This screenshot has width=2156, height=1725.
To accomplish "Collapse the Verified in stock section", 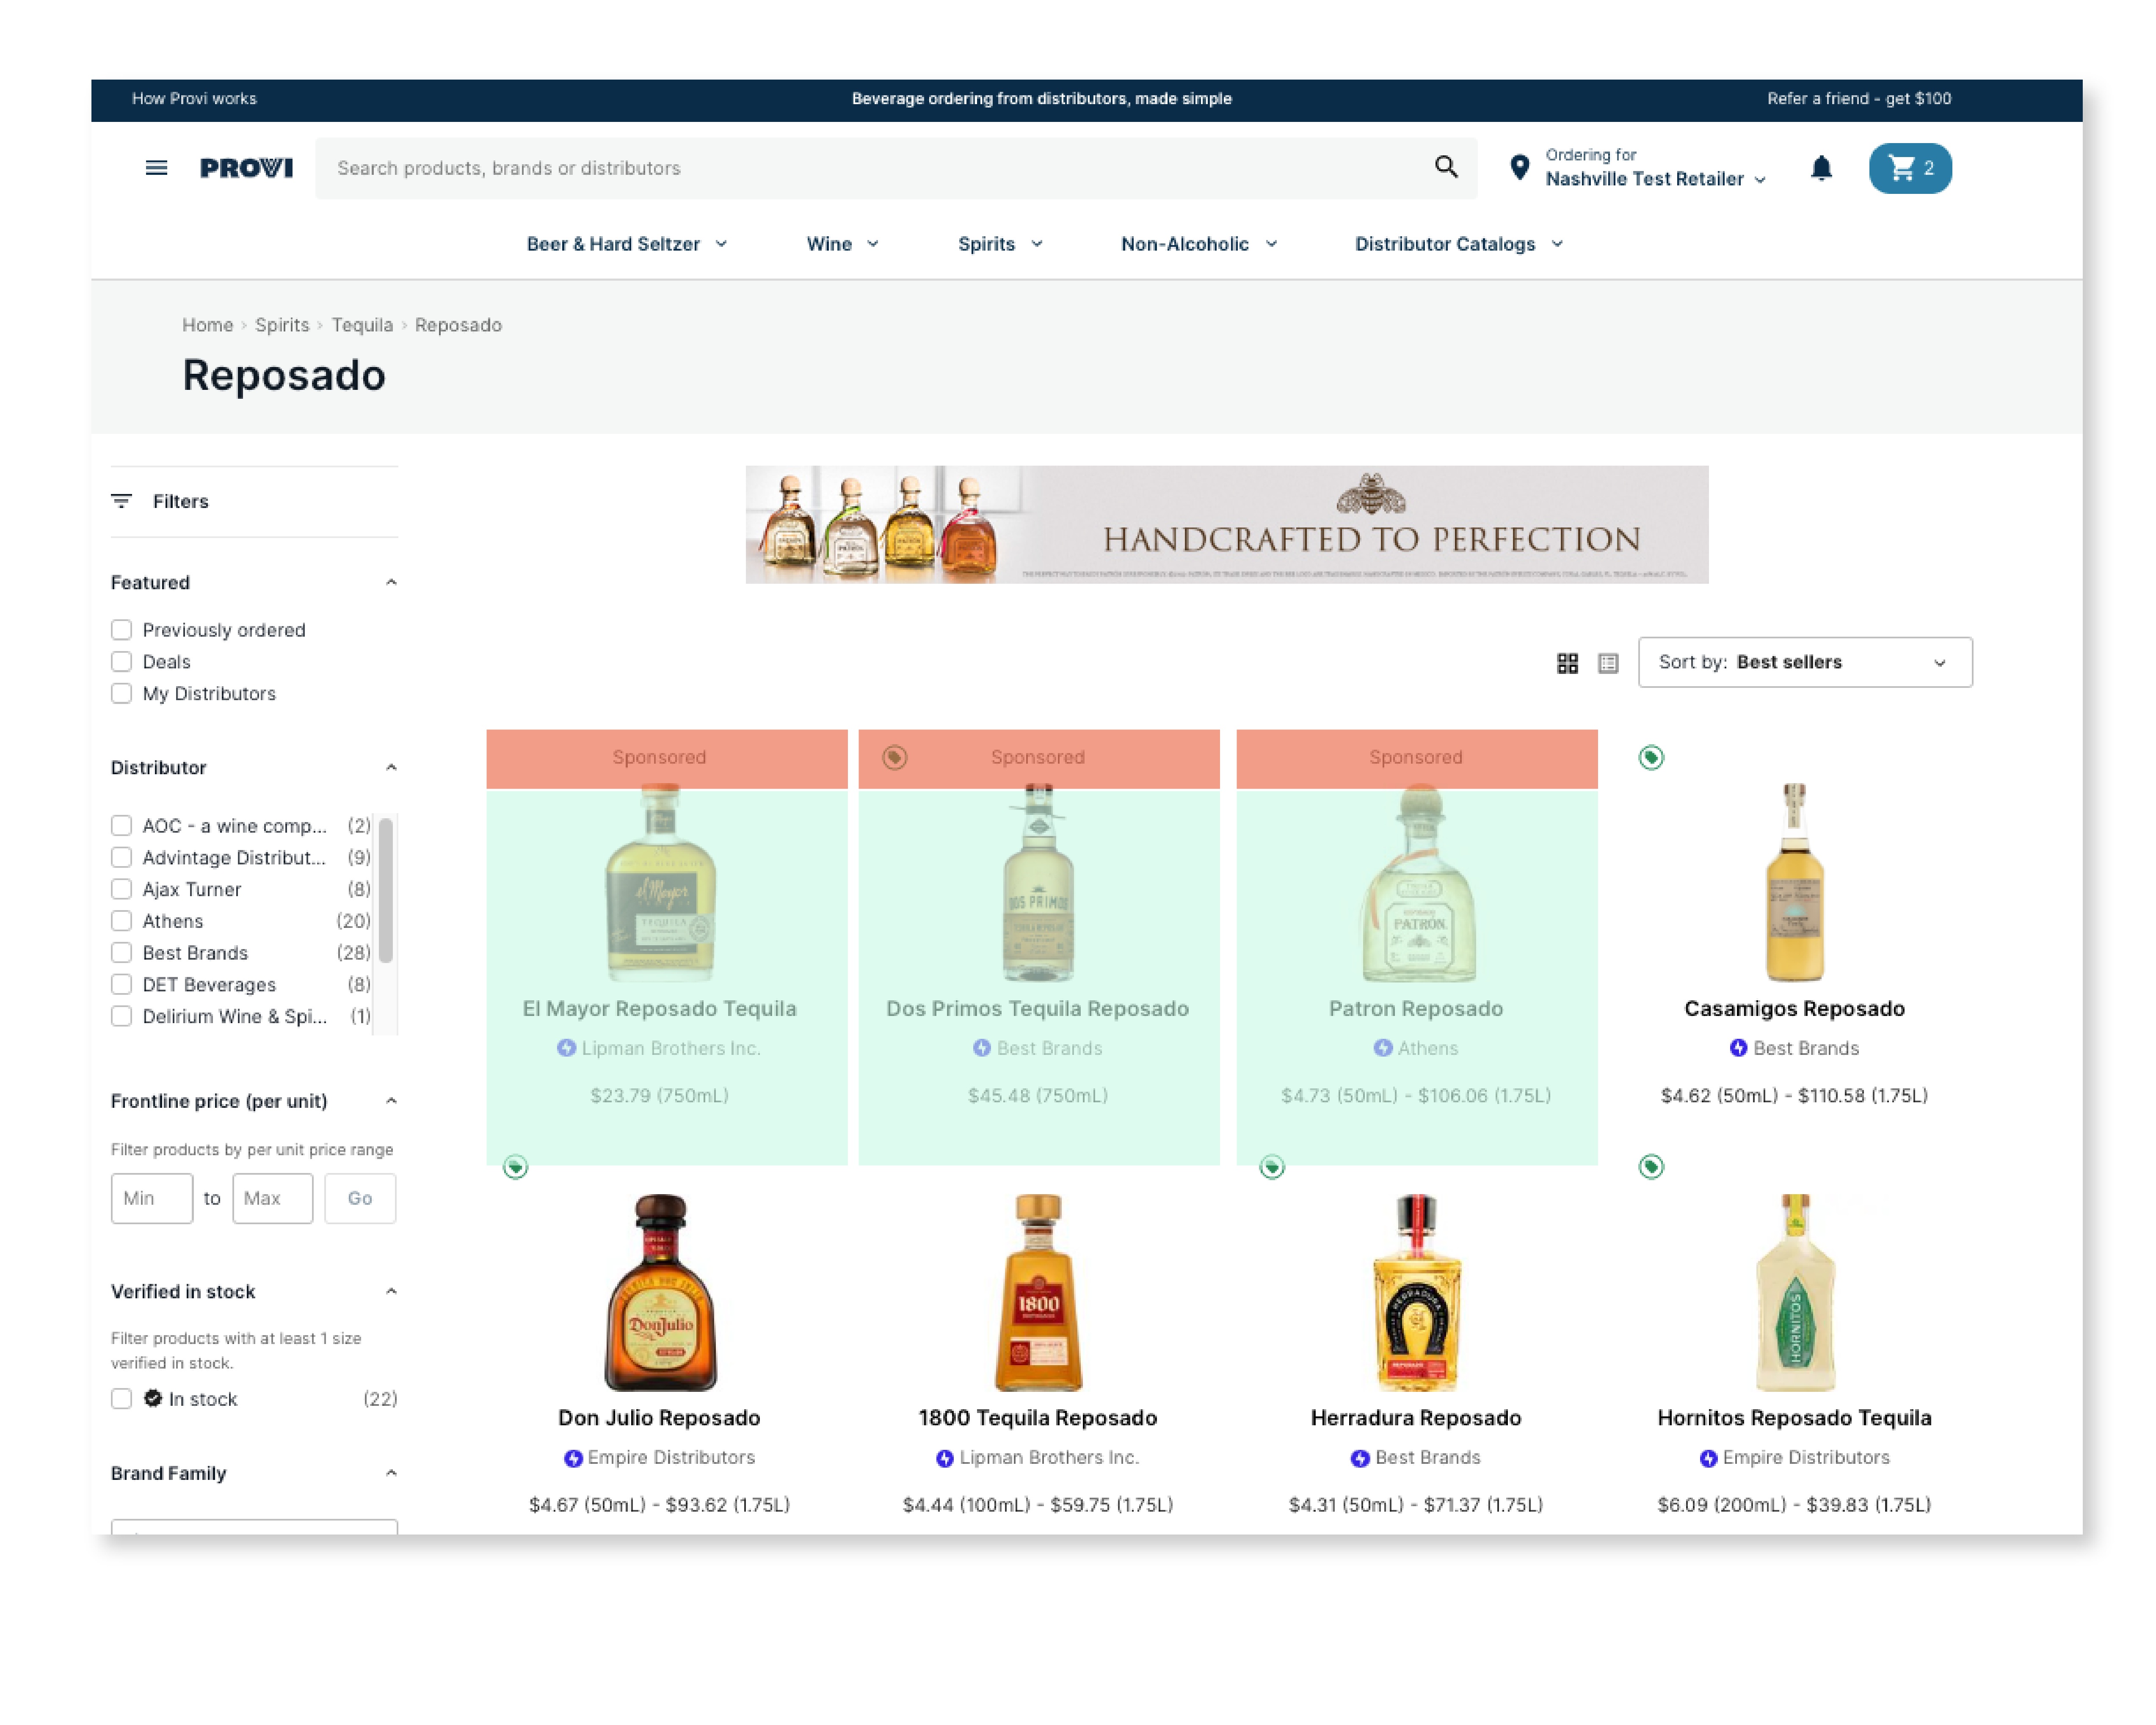I will (x=391, y=1292).
